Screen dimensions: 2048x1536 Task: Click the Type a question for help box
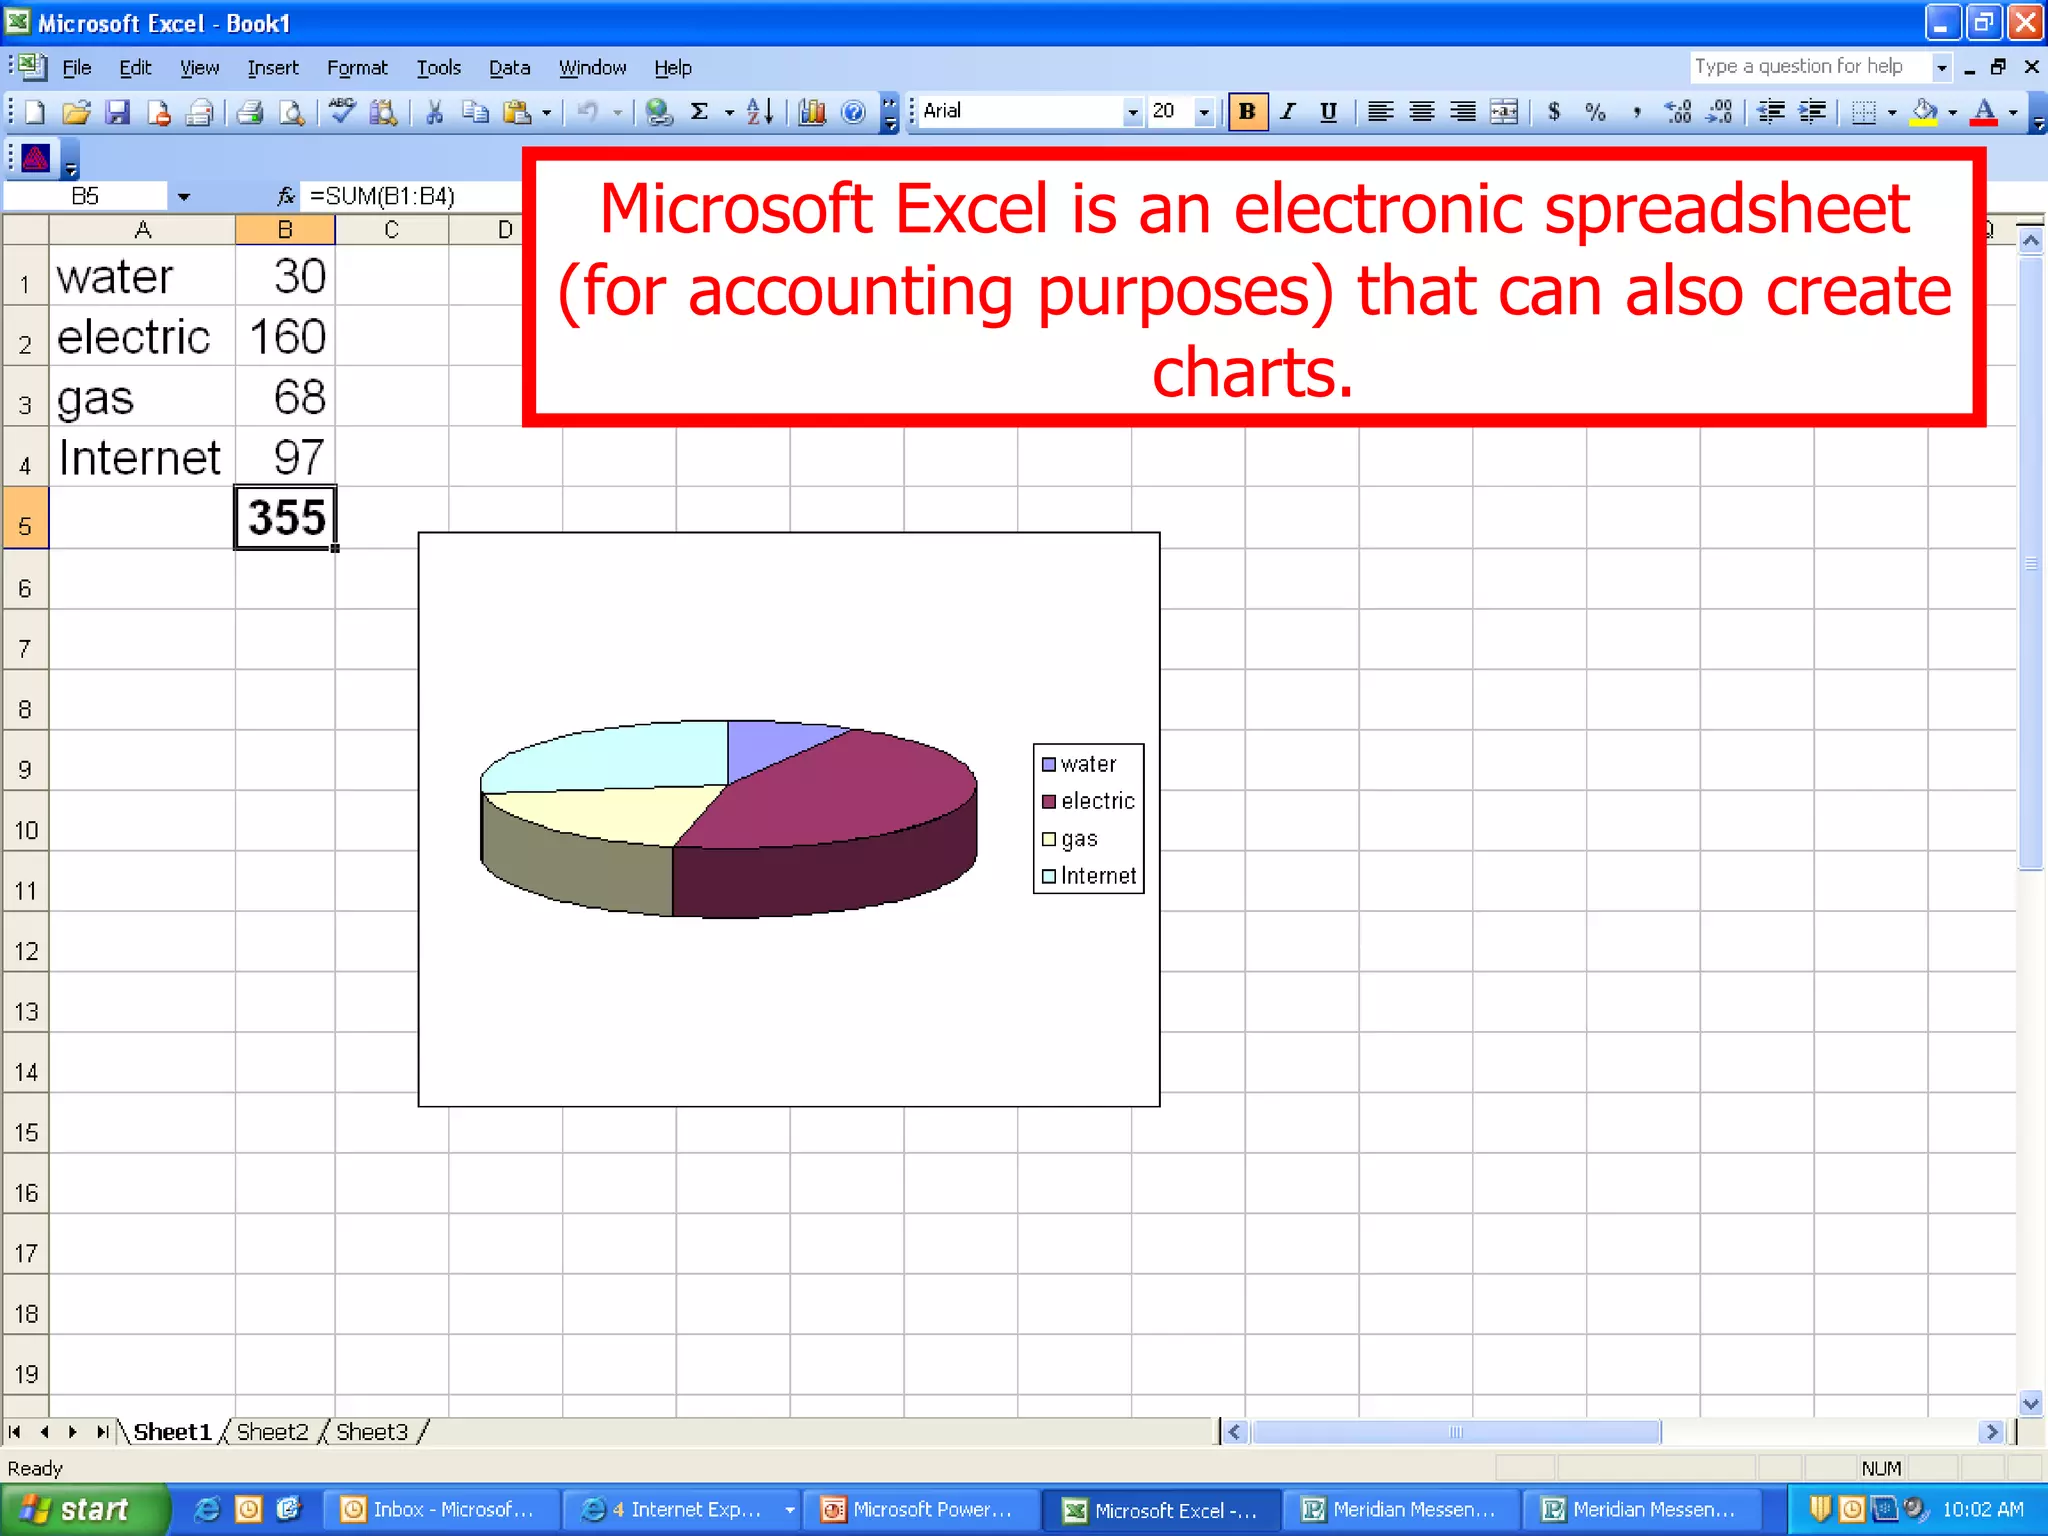click(1810, 67)
